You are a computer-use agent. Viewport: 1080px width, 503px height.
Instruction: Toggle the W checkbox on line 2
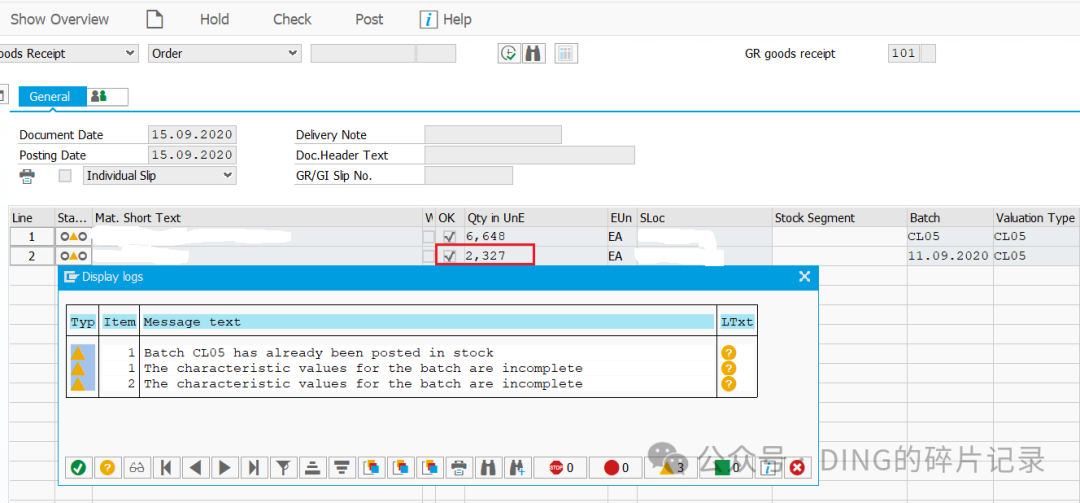(x=428, y=256)
